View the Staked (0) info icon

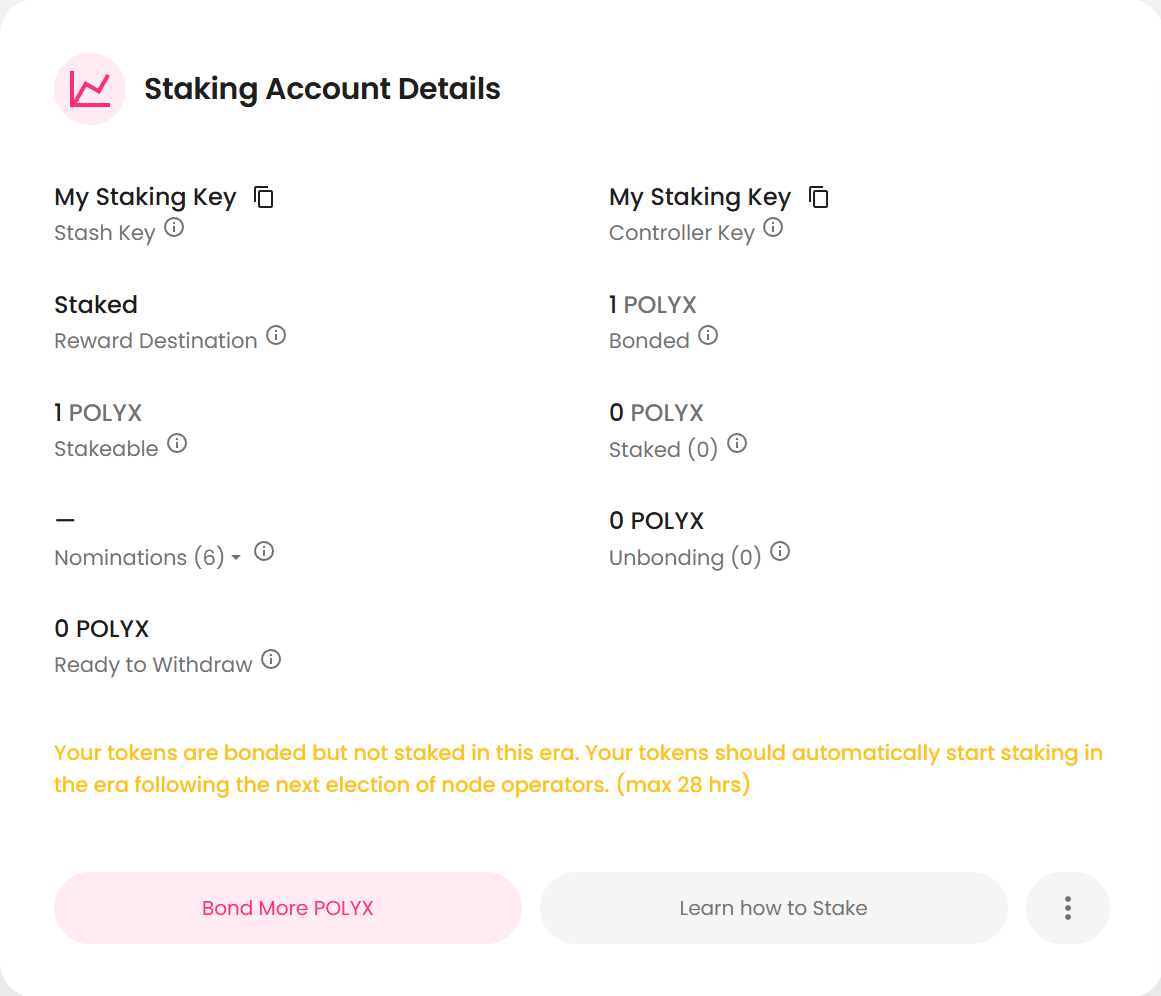tap(737, 444)
